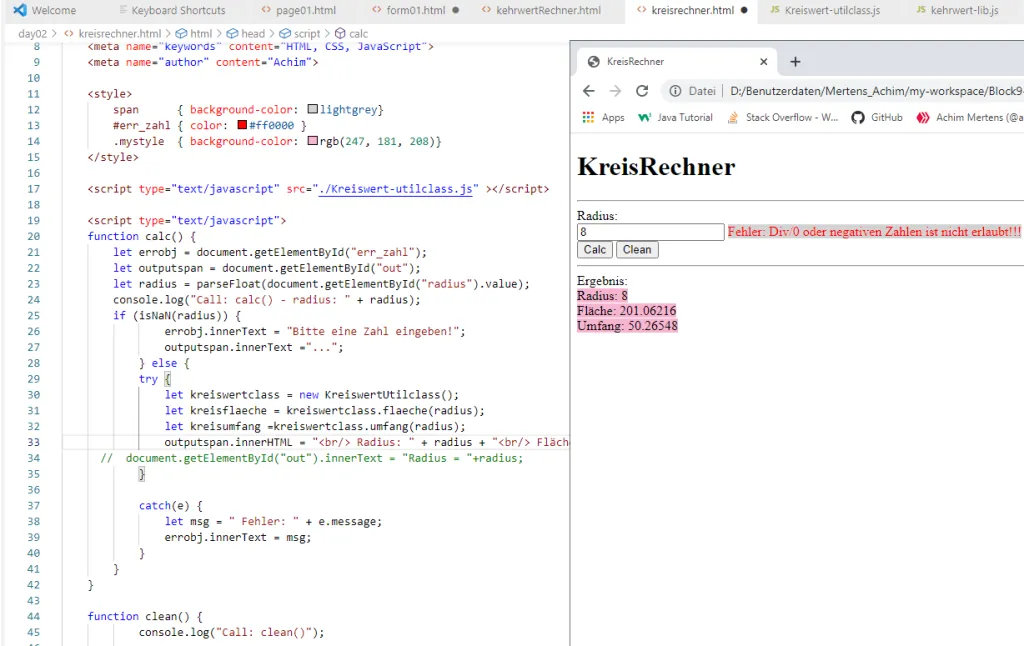Click the function clean() declaration text
Screen dimensions: 1024x646
coord(145,617)
